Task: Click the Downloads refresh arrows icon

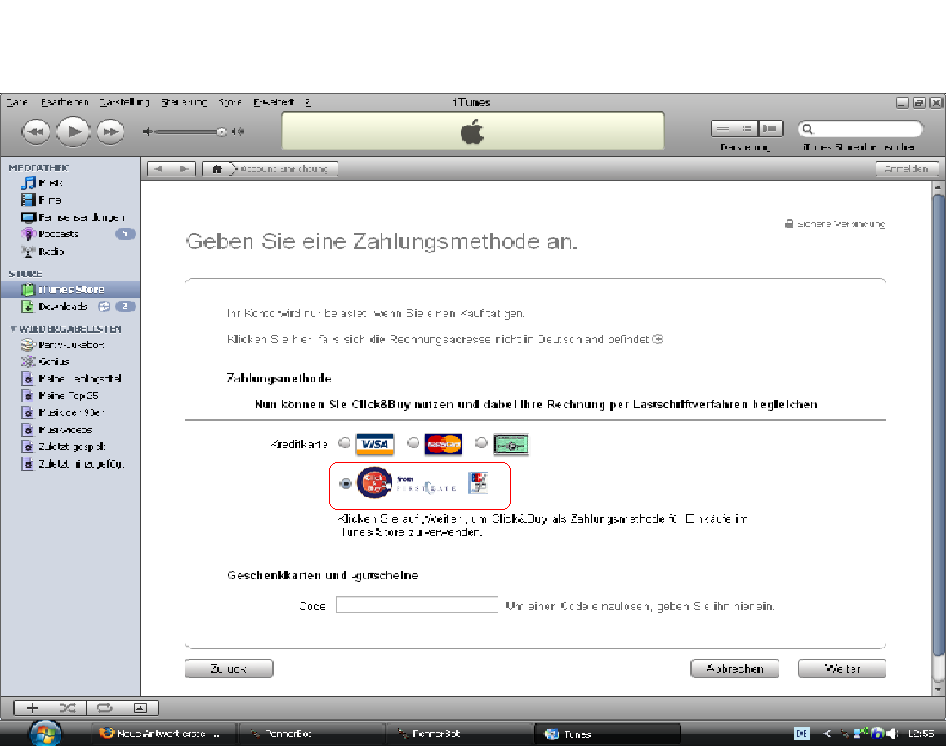Action: click(104, 307)
